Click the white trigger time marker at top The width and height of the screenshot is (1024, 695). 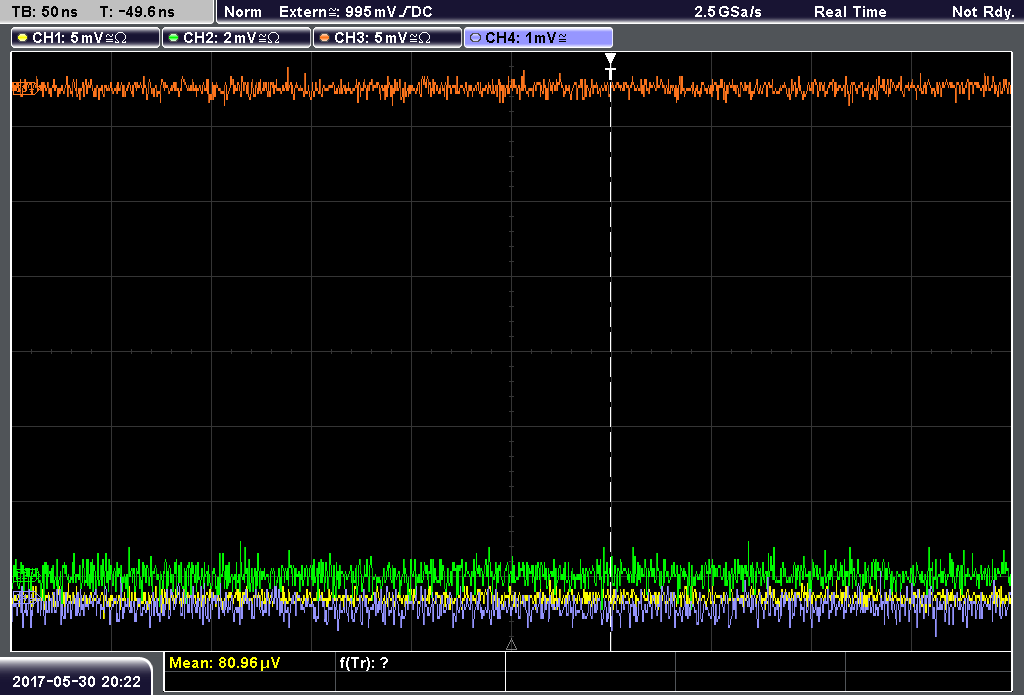click(x=610, y=66)
